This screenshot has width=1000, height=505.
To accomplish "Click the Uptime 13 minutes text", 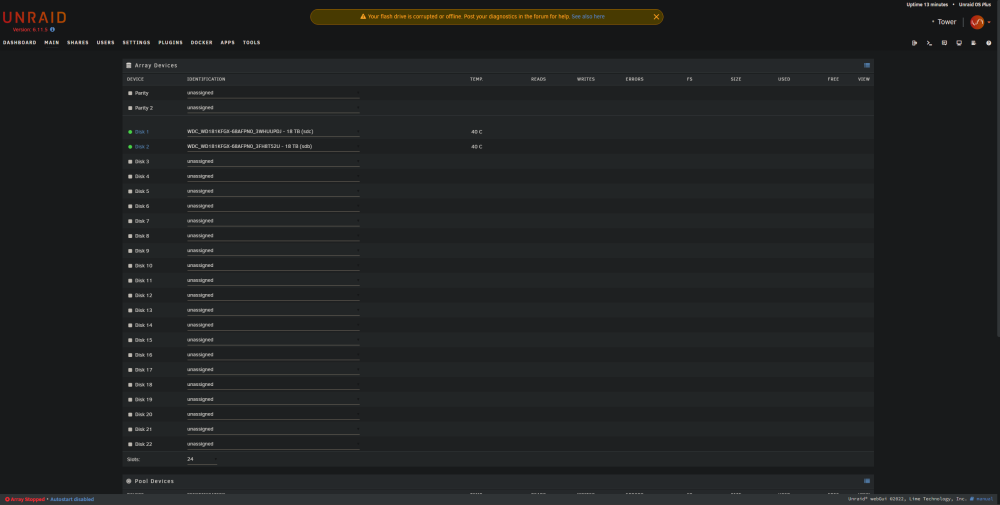I will (927, 4).
